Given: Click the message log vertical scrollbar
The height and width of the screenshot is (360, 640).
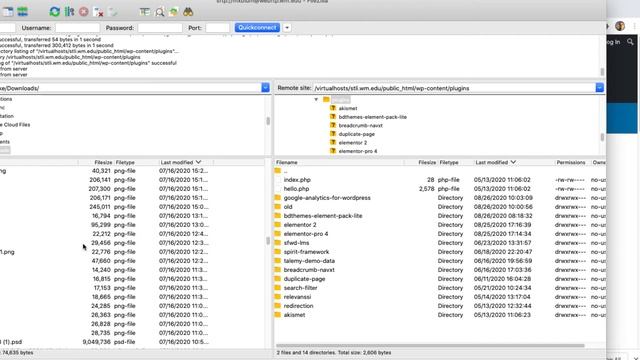Looking at the screenshot, I should (x=602, y=71).
